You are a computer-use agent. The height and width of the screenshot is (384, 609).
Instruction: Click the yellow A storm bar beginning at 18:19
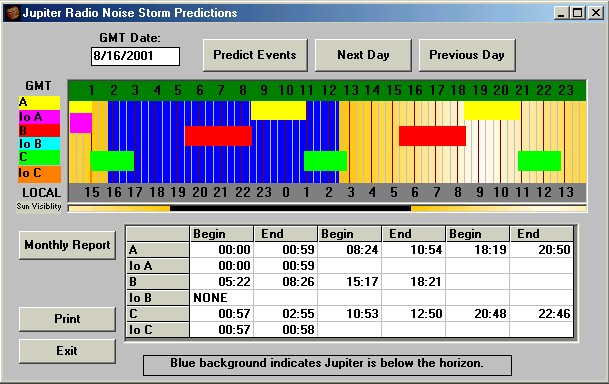click(492, 110)
